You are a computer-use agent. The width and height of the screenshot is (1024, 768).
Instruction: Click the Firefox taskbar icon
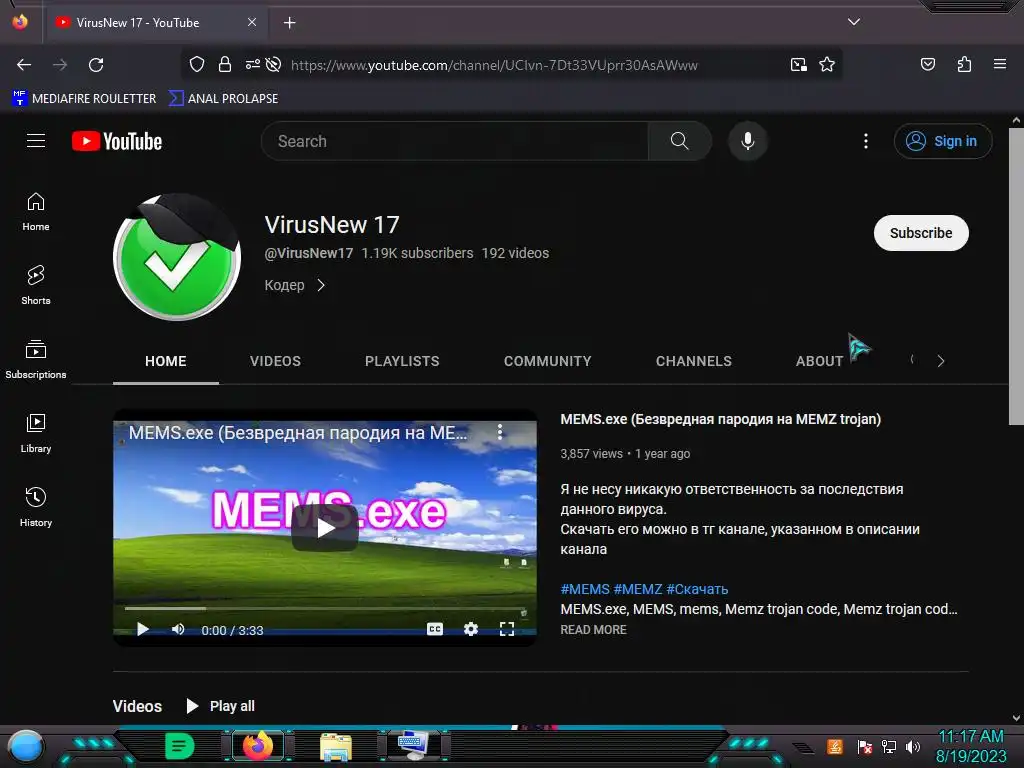tap(257, 746)
